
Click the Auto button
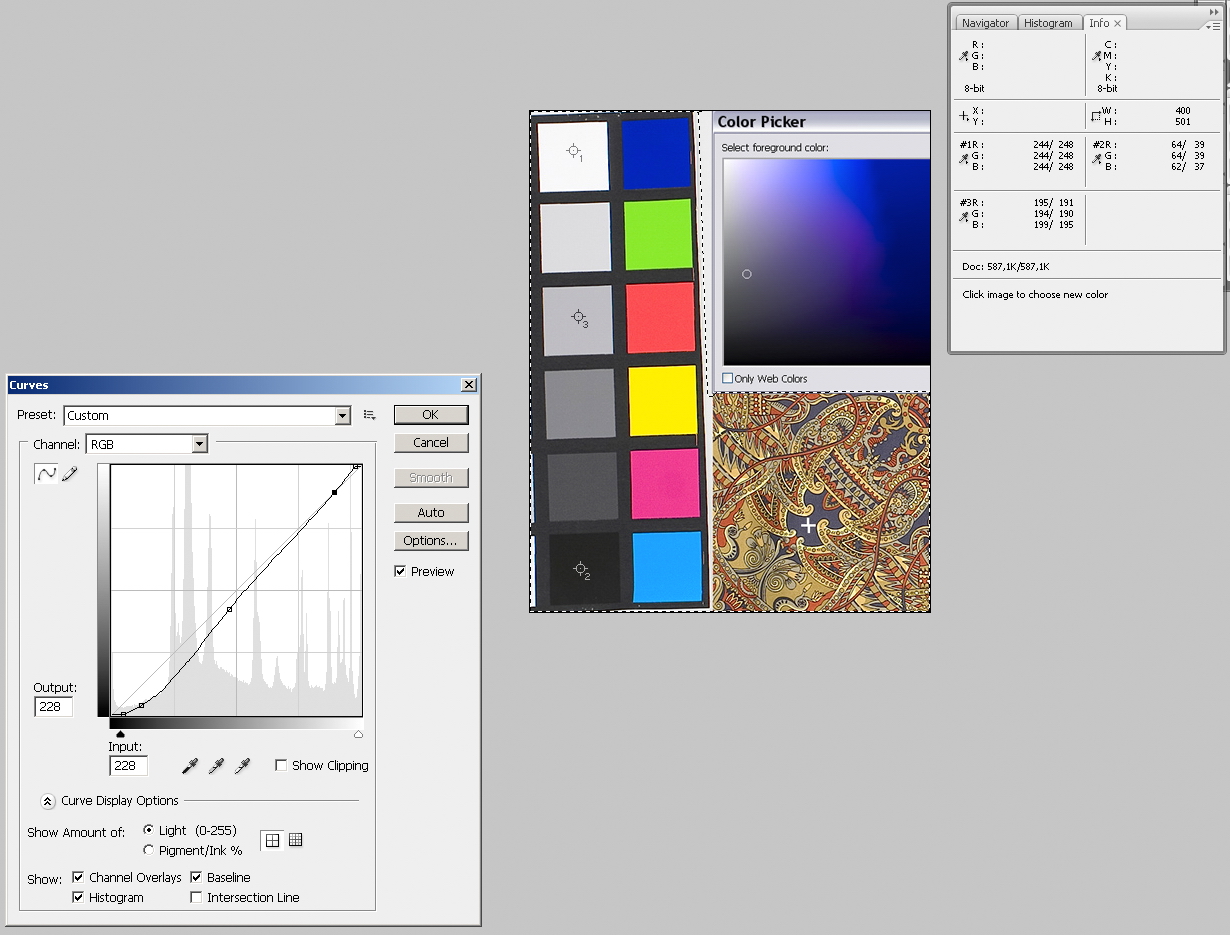[431, 513]
